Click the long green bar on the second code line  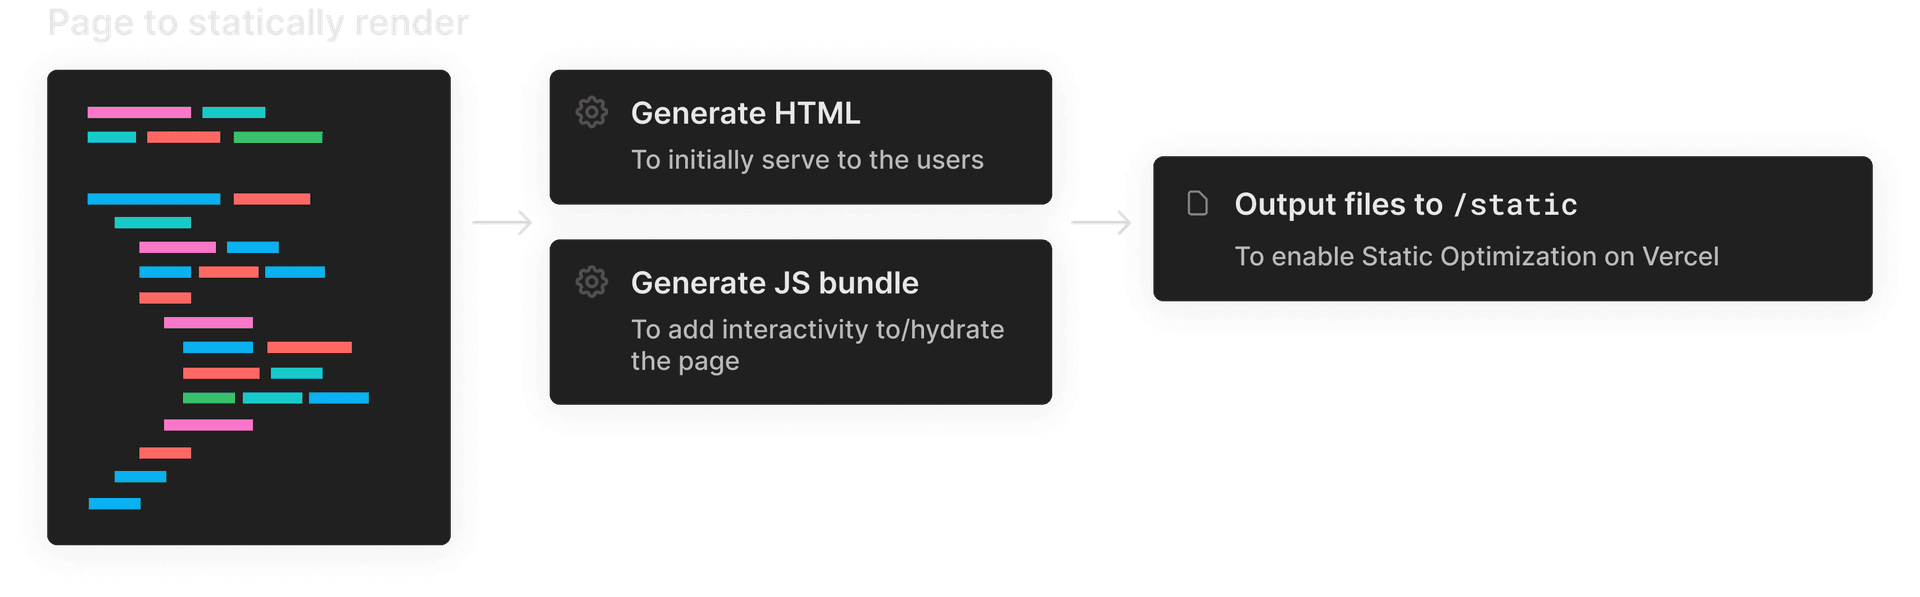[x=278, y=137]
